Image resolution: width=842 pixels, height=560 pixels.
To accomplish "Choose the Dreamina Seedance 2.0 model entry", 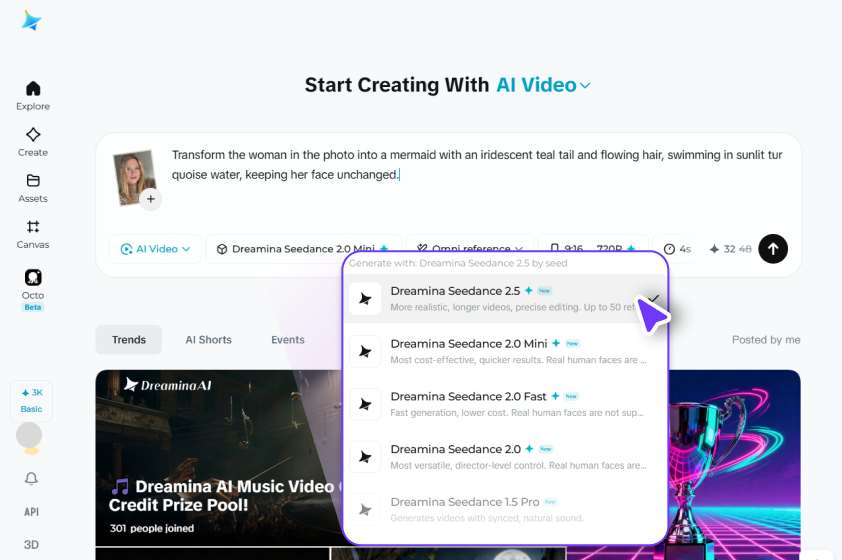I will point(505,456).
